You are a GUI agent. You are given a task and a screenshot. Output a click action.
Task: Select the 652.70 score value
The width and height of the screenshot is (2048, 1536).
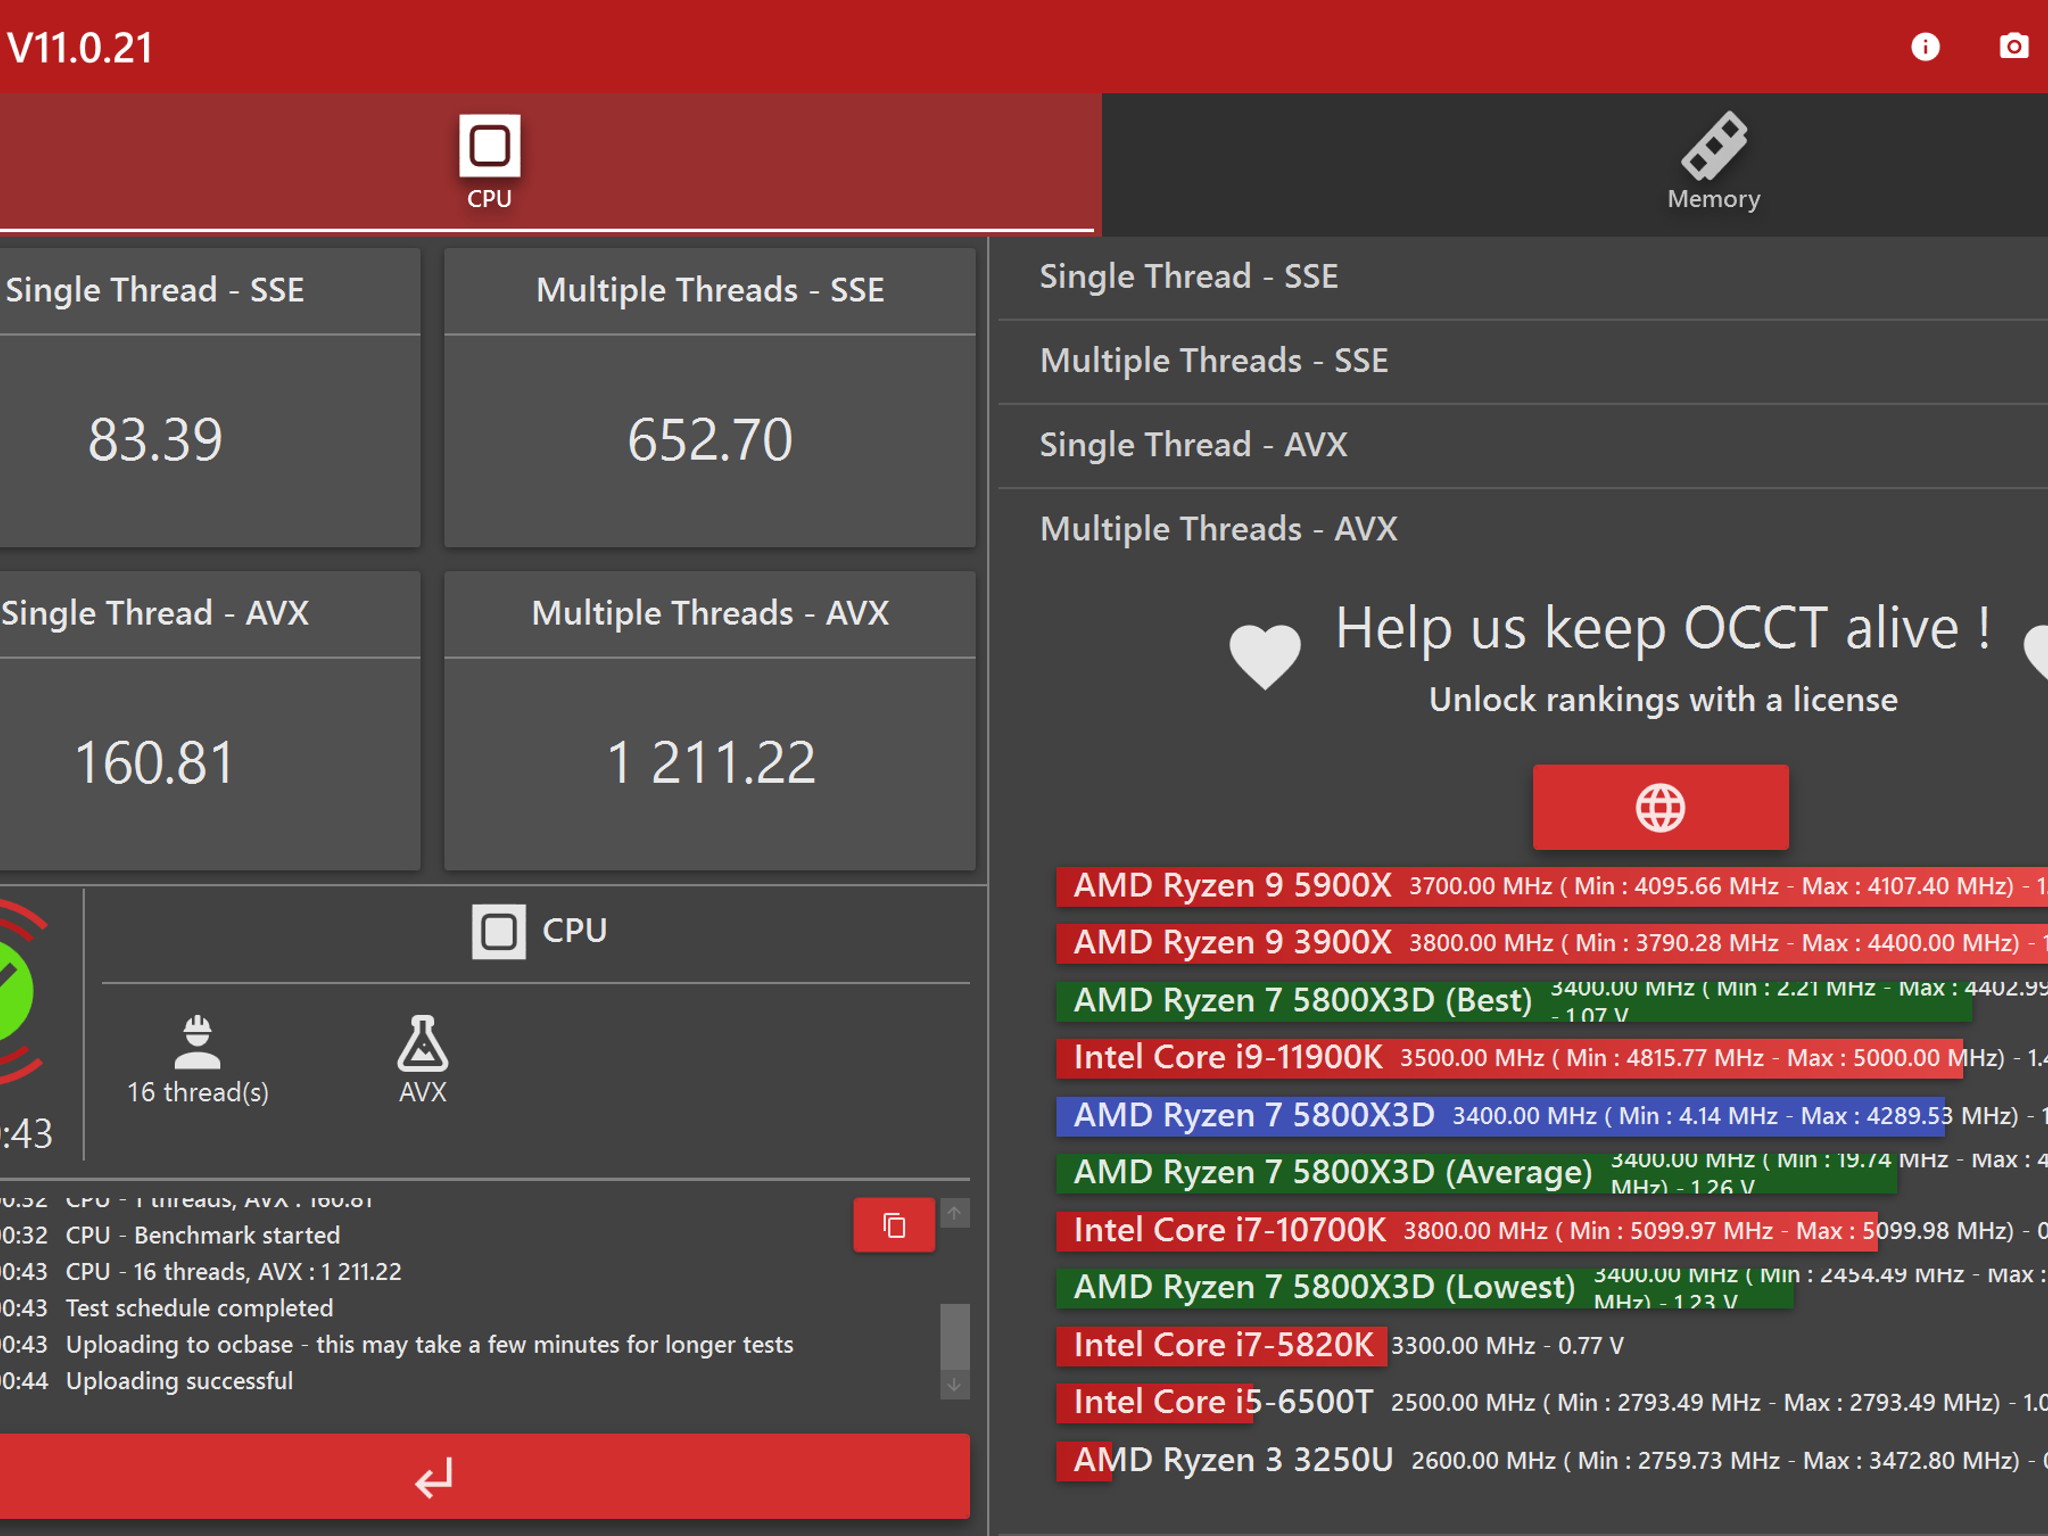coord(710,439)
